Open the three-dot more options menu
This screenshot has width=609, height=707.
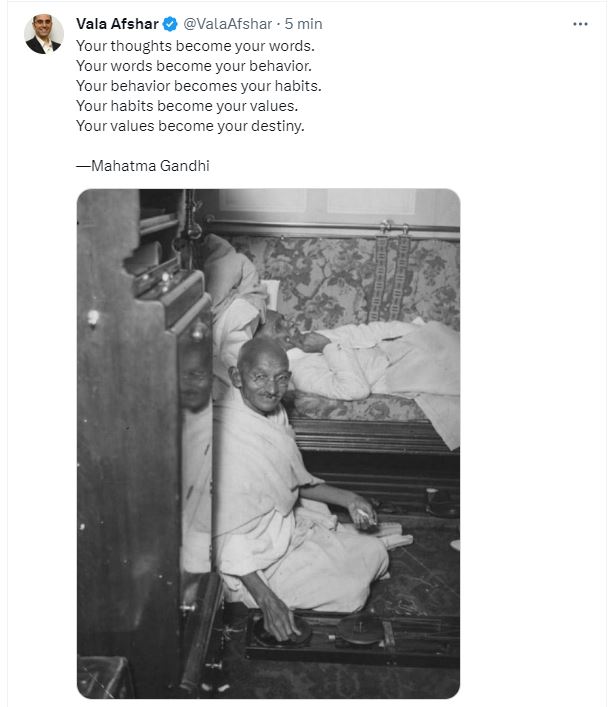580,24
